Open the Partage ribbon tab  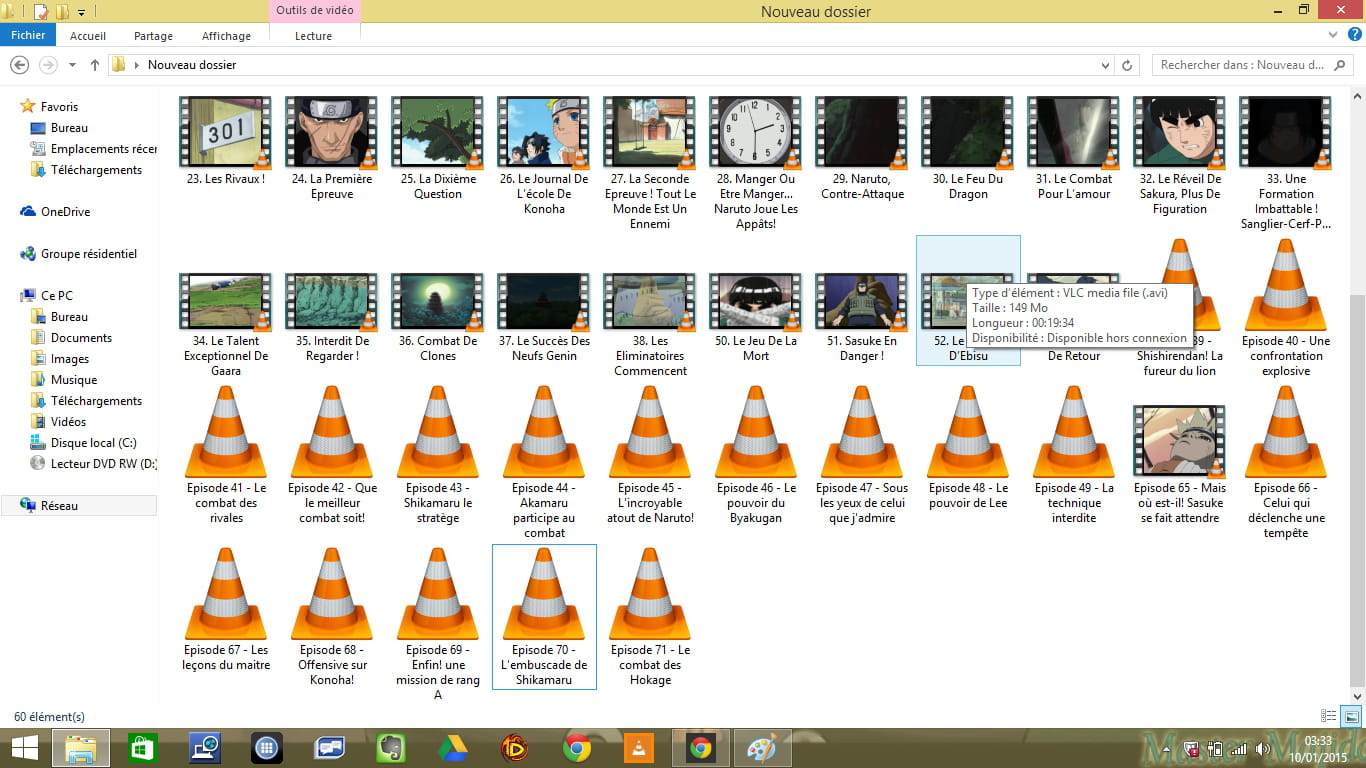pos(153,36)
